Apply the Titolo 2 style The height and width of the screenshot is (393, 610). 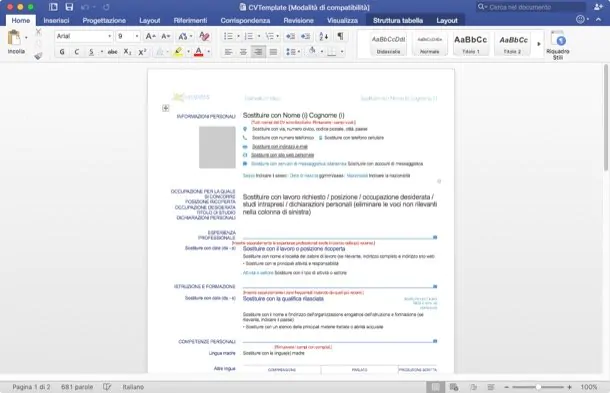tap(513, 44)
